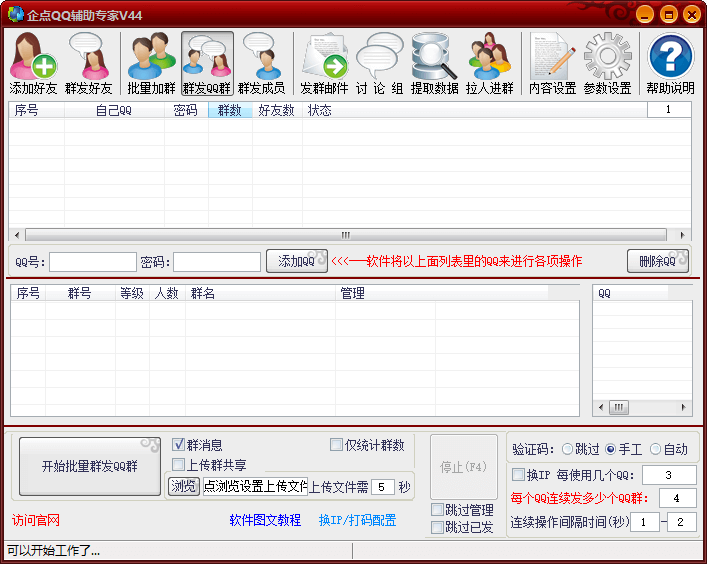
Task: Click the 删除QQ button
Action: pyautogui.click(x=658, y=261)
